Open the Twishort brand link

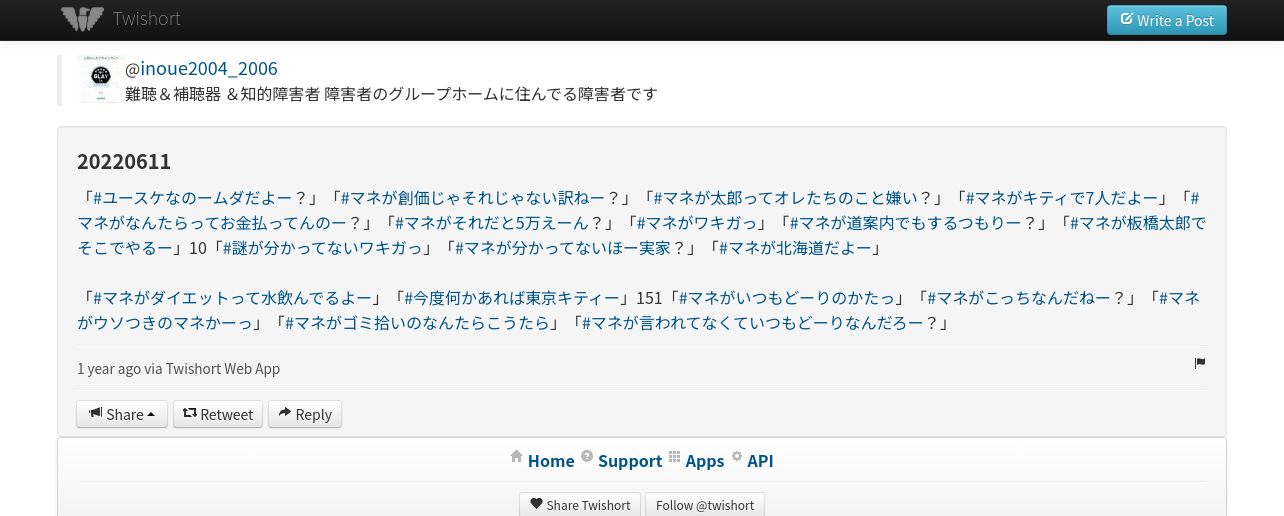[x=146, y=19]
